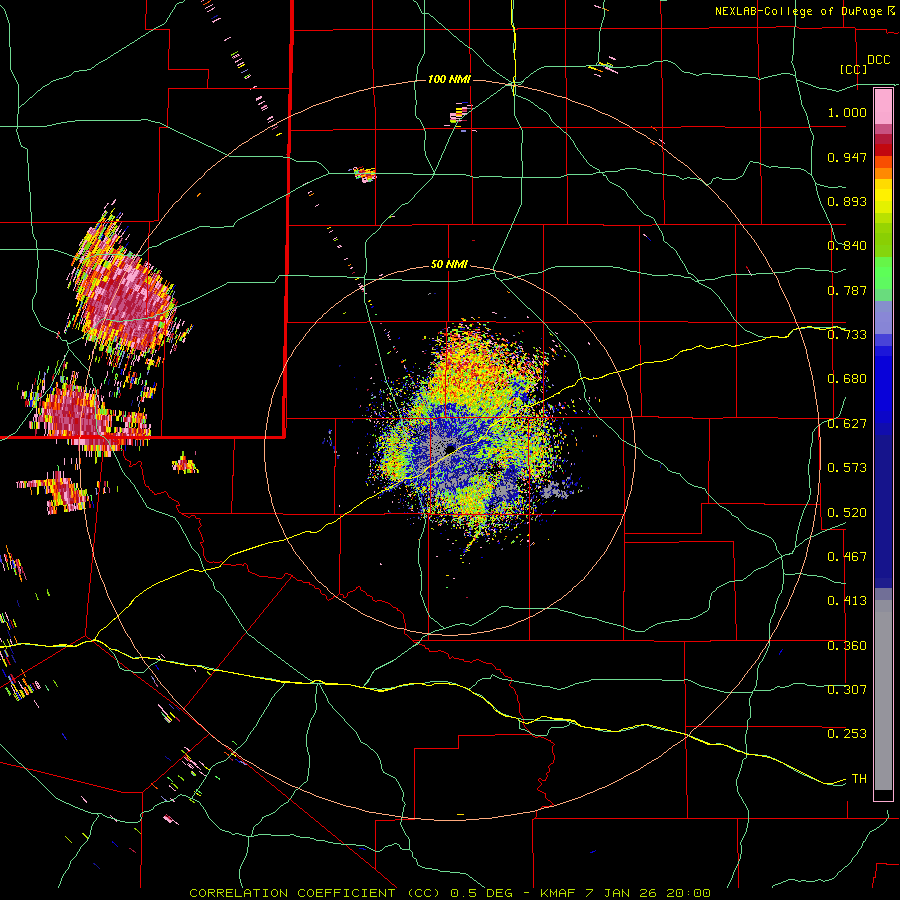Click the 0.253 legend value
The width and height of the screenshot is (900, 900).
point(847,734)
